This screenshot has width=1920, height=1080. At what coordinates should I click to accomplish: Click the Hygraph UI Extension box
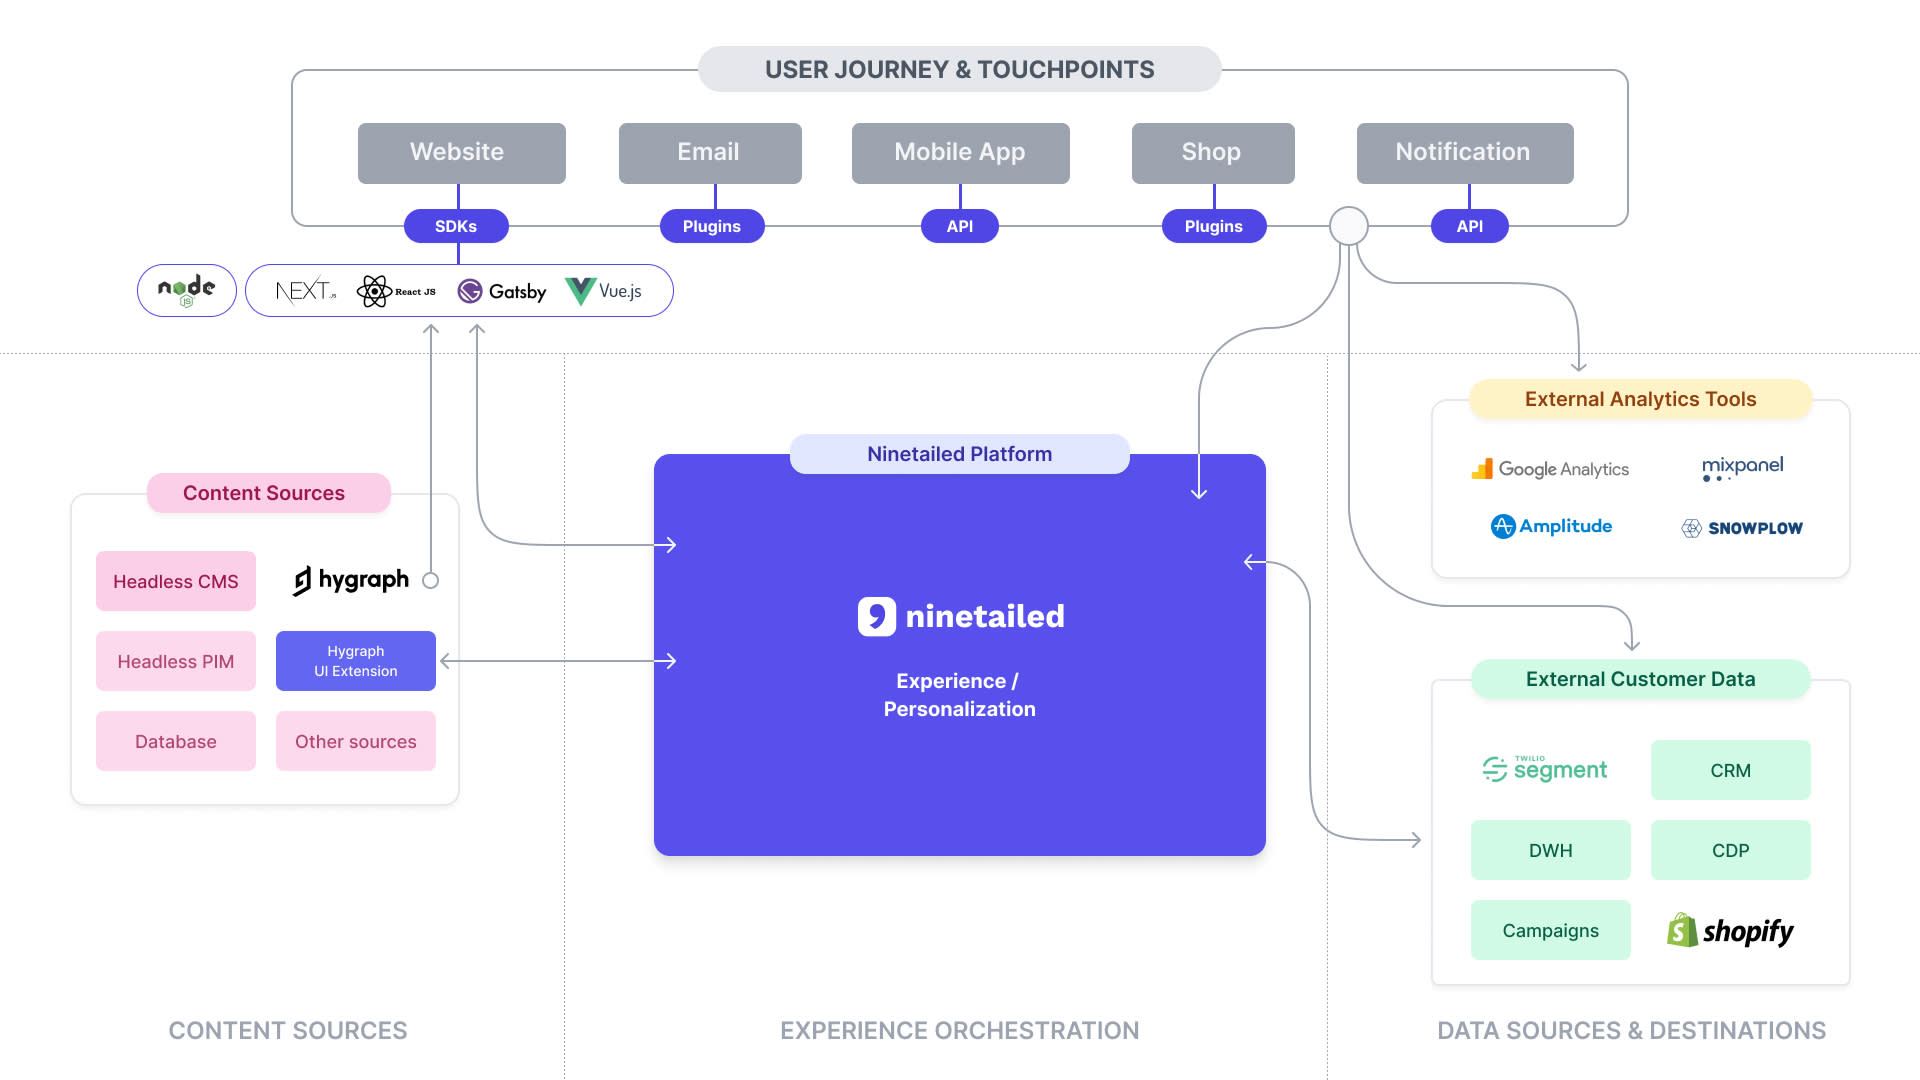(x=356, y=661)
